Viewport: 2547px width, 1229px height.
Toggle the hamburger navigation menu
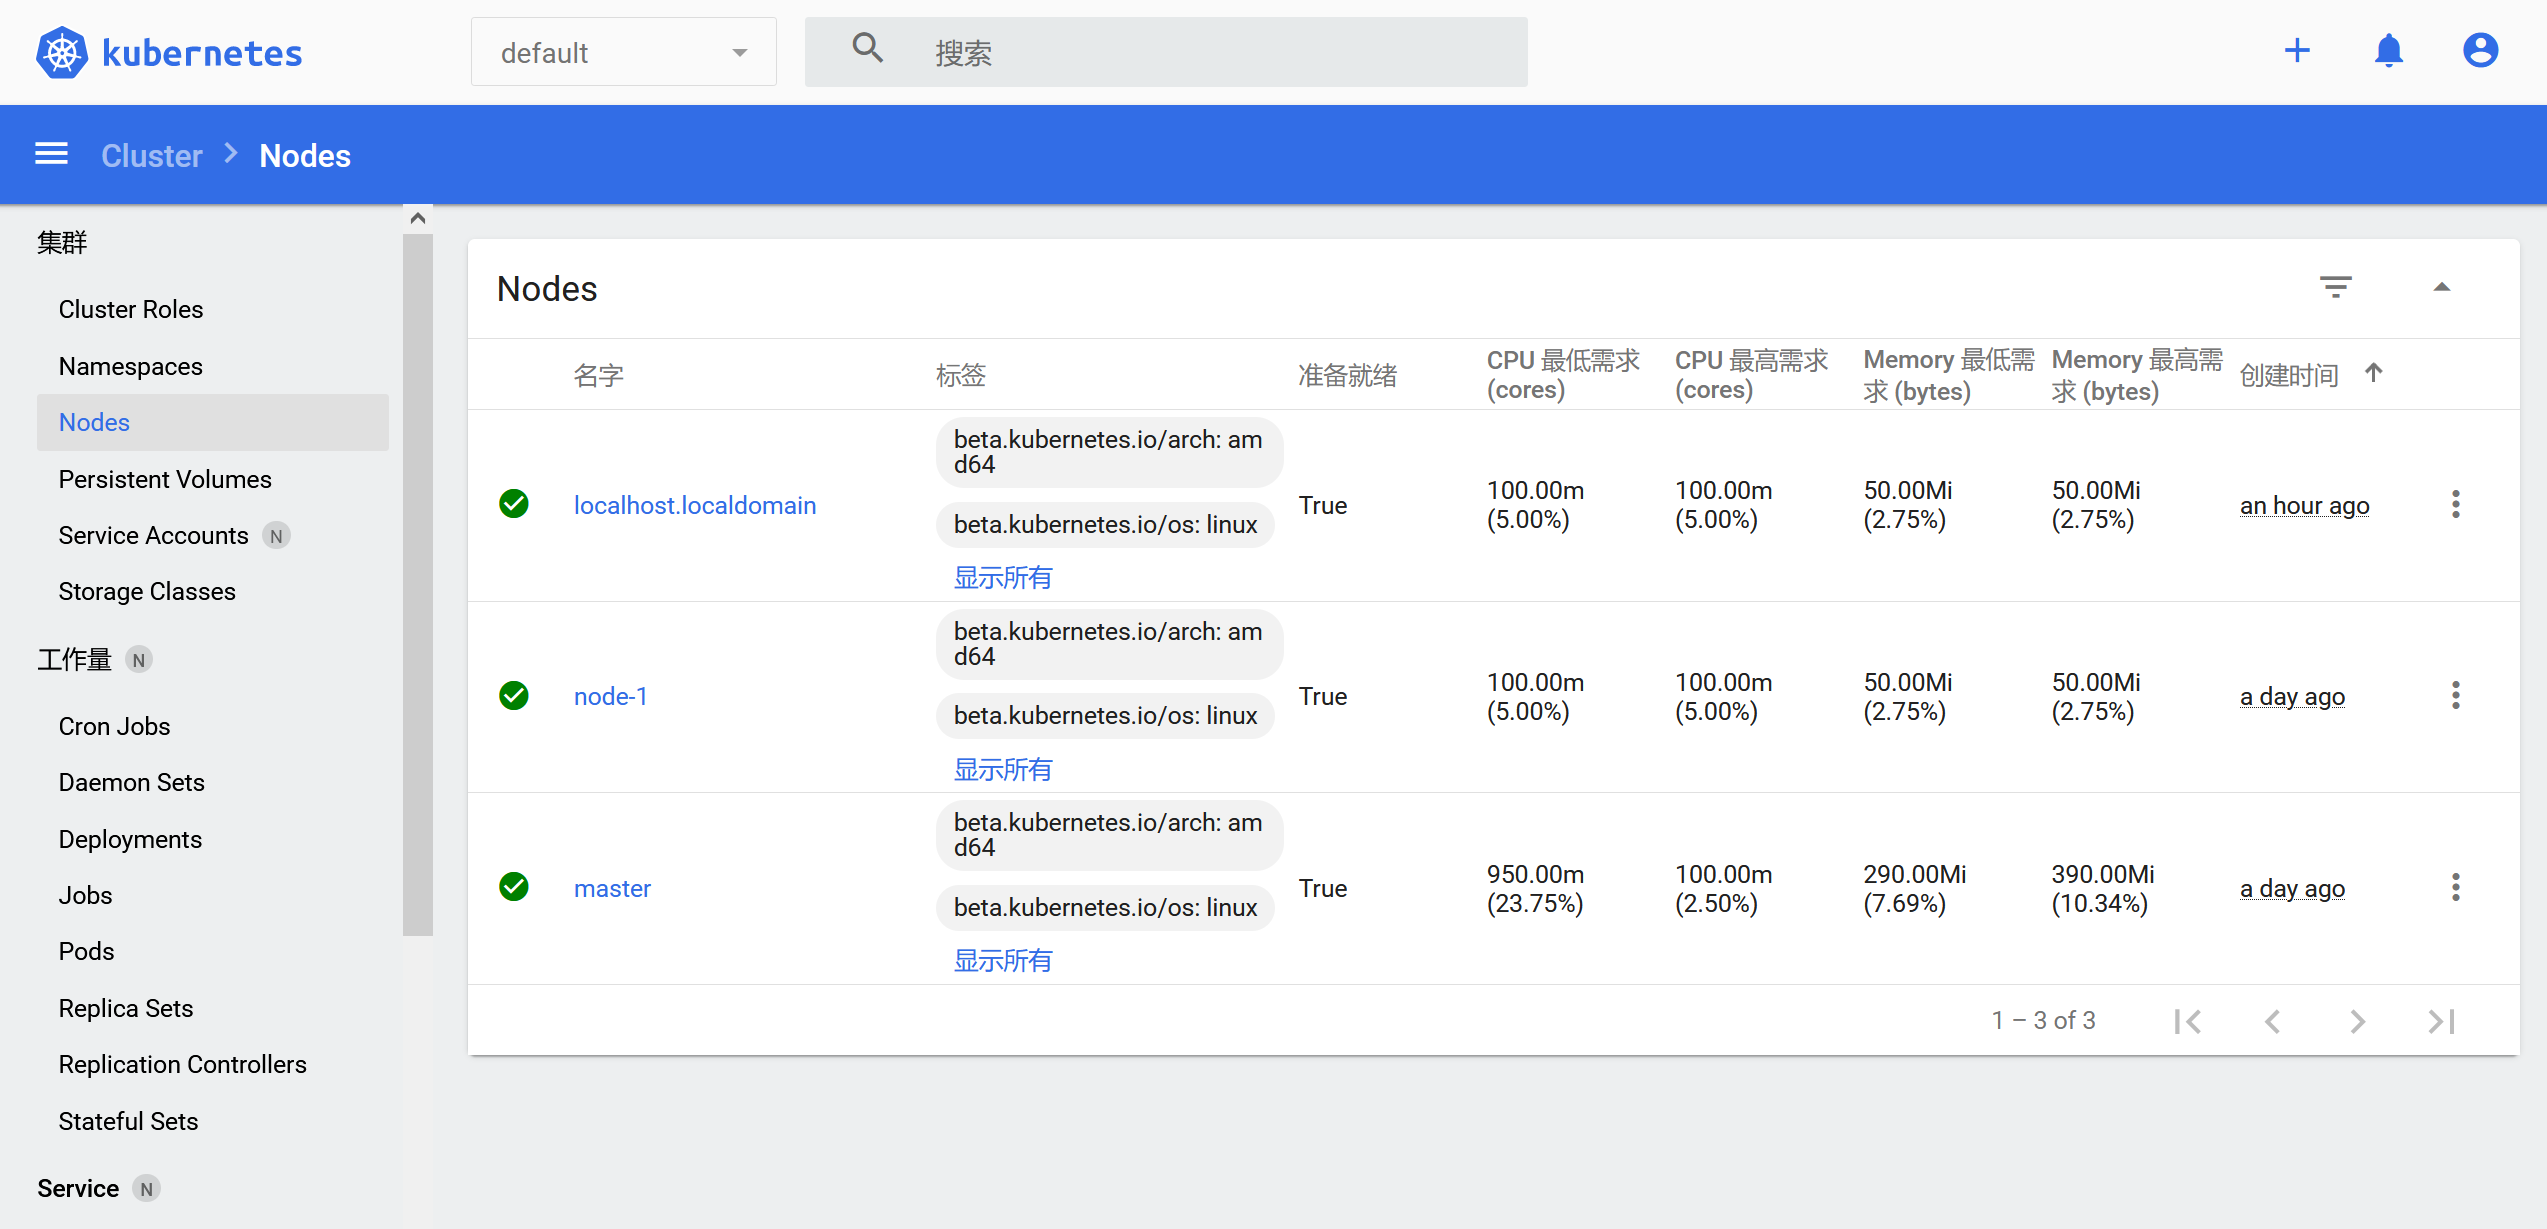[52, 154]
